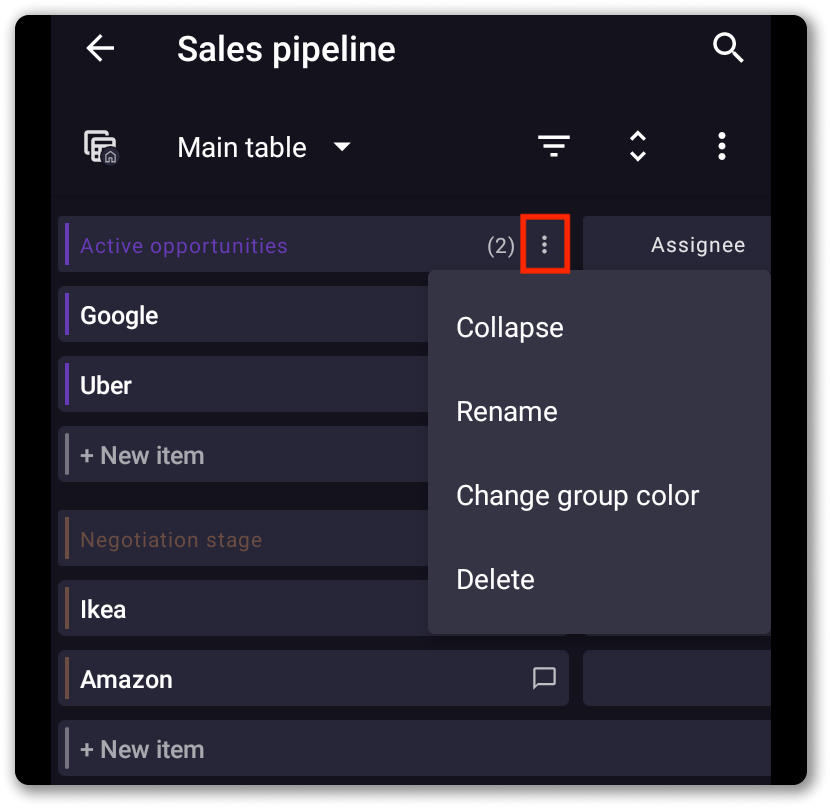Open search with the magnifier icon
This screenshot has width=830, height=808.
(728, 48)
